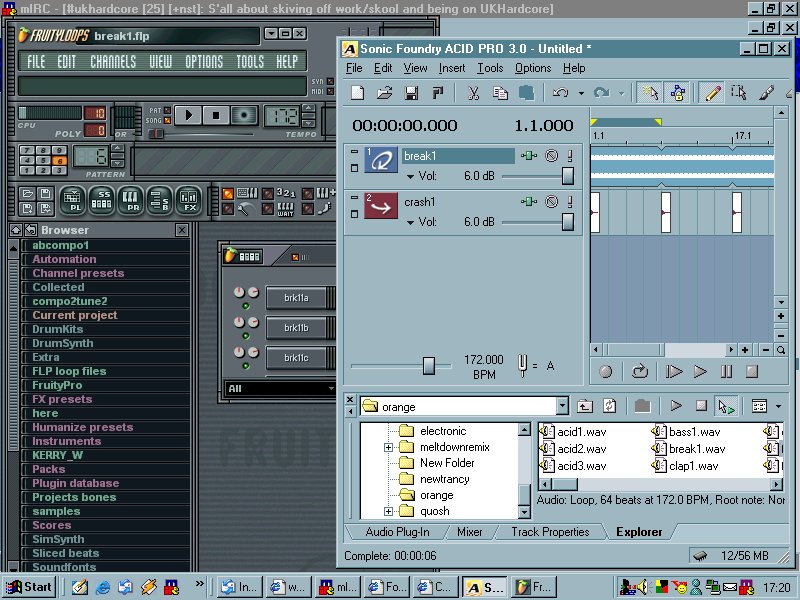This screenshot has height=600, width=800.
Task: Open the DrumKits folder in Browser
Action: coord(56,329)
